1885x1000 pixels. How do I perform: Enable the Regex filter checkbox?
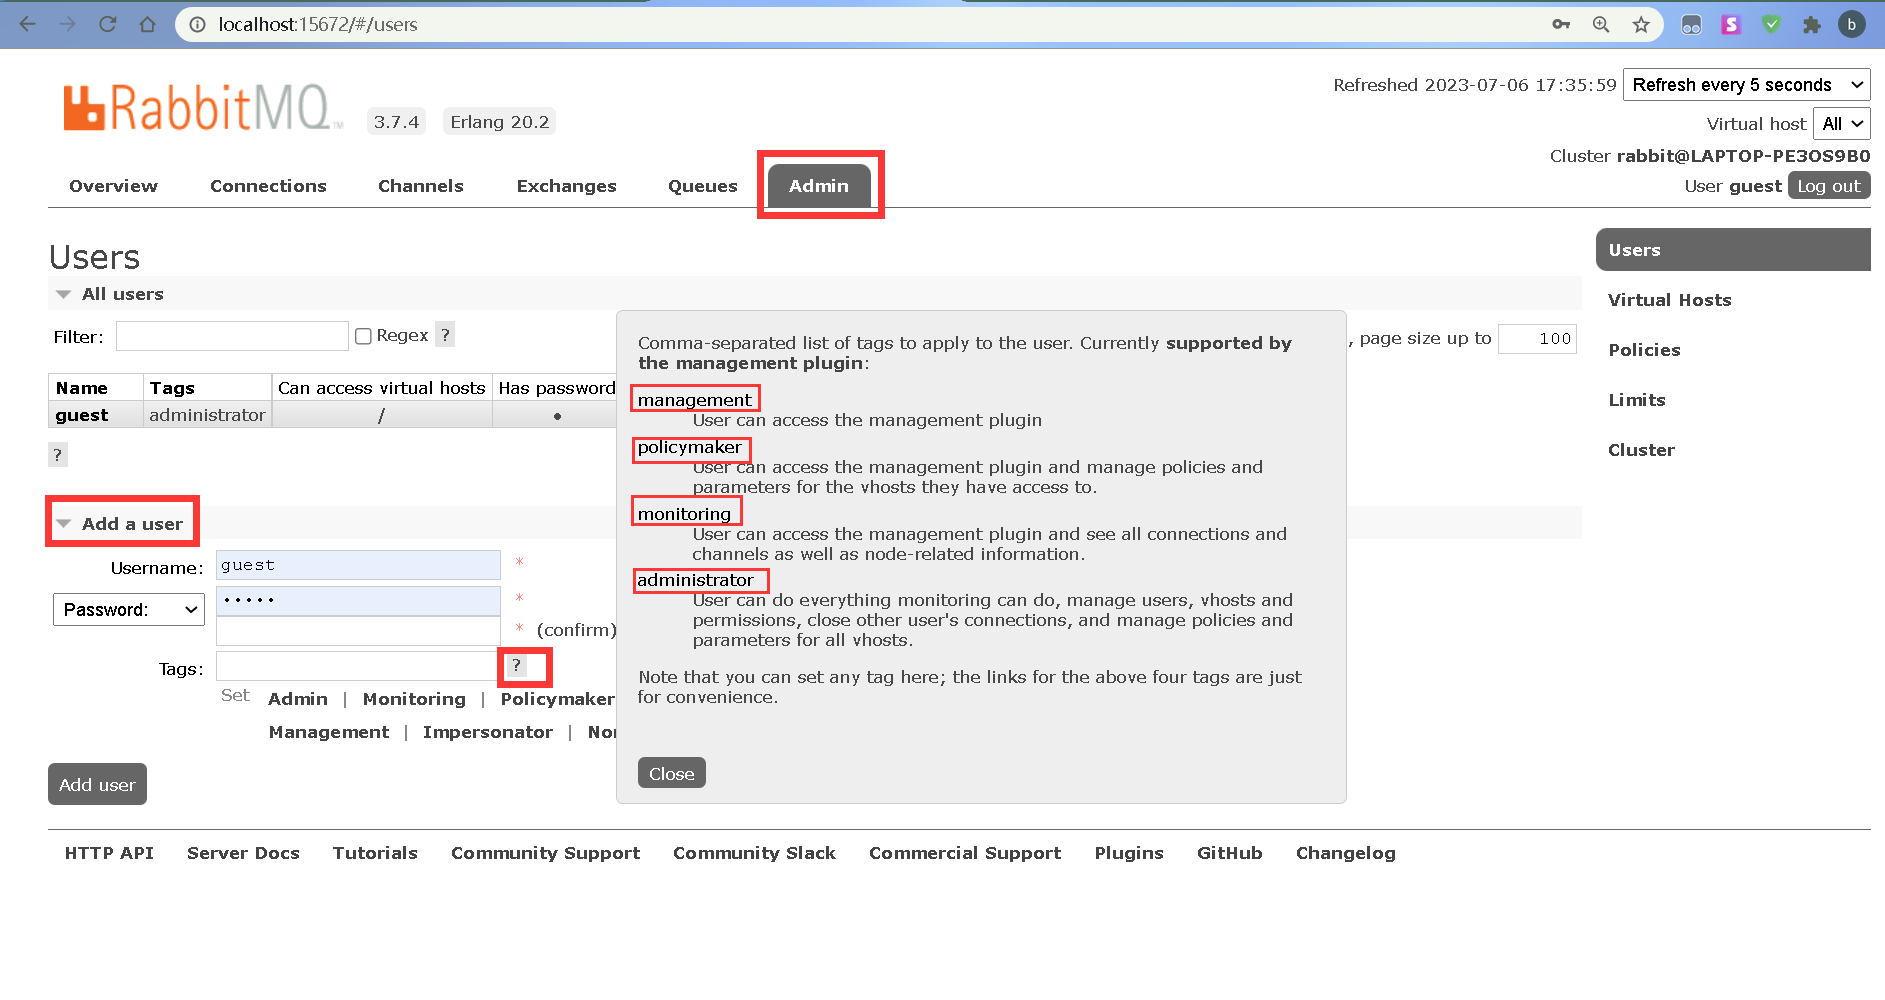pyautogui.click(x=363, y=336)
